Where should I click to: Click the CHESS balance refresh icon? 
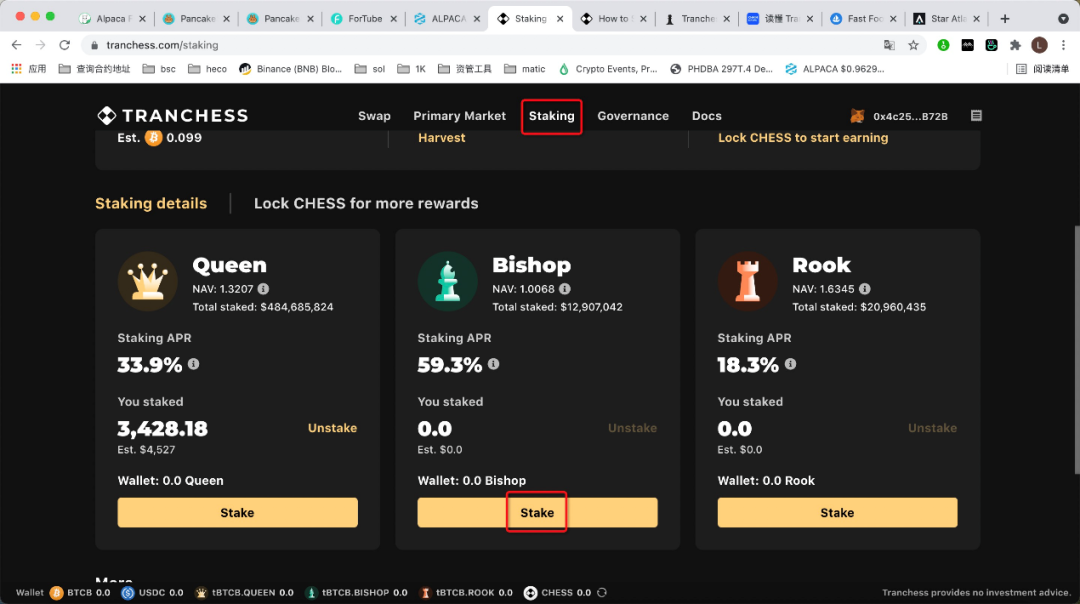click(x=602, y=592)
